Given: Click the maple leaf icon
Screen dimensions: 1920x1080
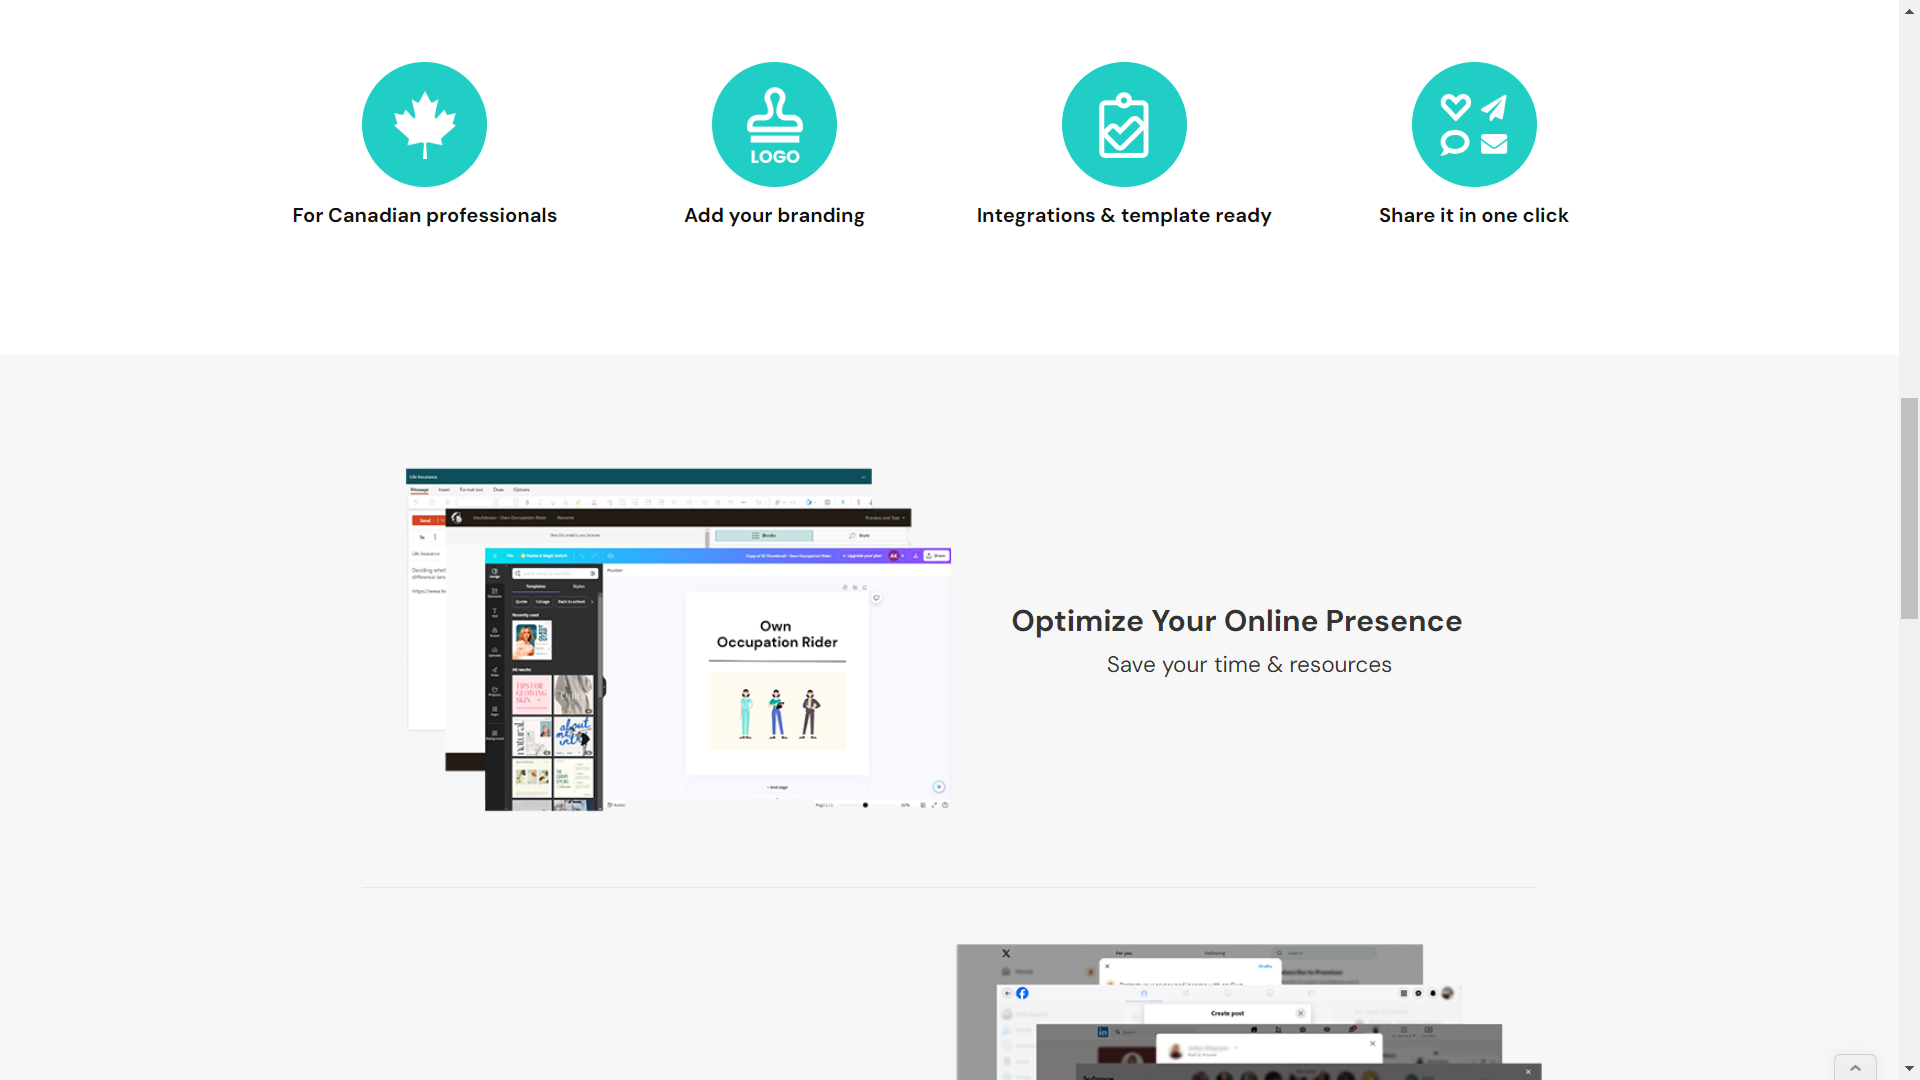Looking at the screenshot, I should [424, 125].
